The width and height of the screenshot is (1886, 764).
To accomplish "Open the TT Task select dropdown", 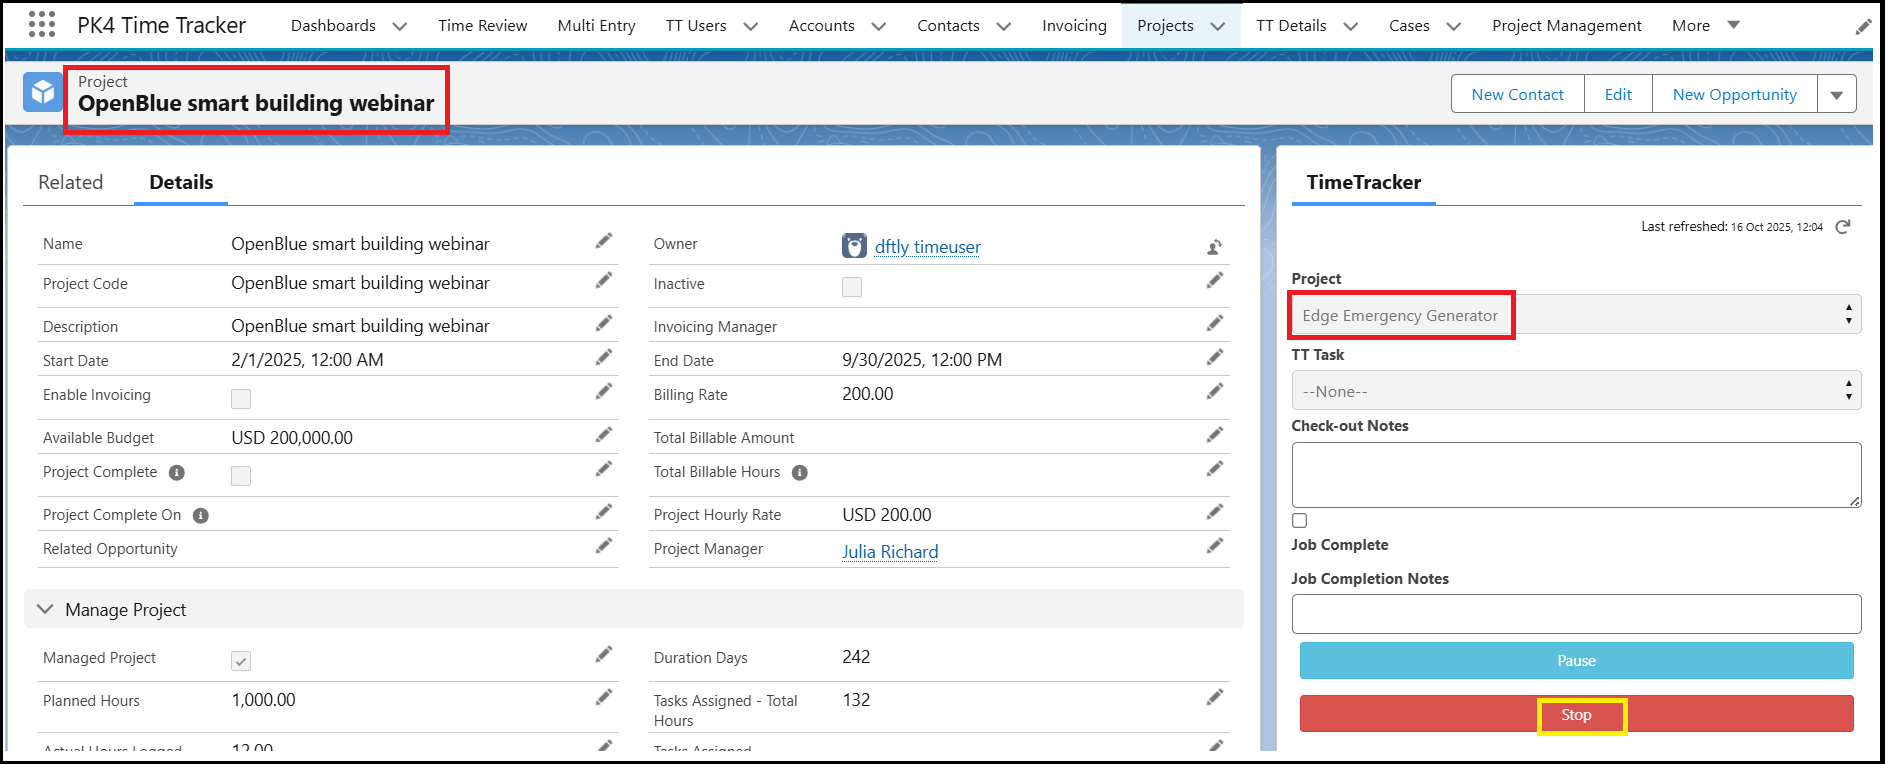I will coord(1576,391).
